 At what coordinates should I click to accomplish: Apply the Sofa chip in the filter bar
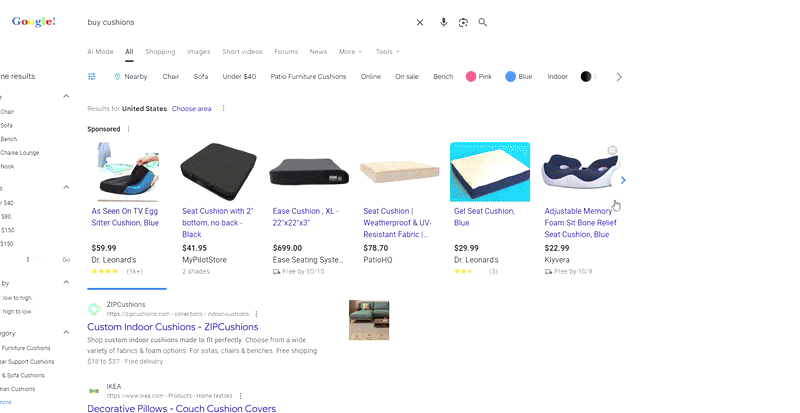click(201, 77)
